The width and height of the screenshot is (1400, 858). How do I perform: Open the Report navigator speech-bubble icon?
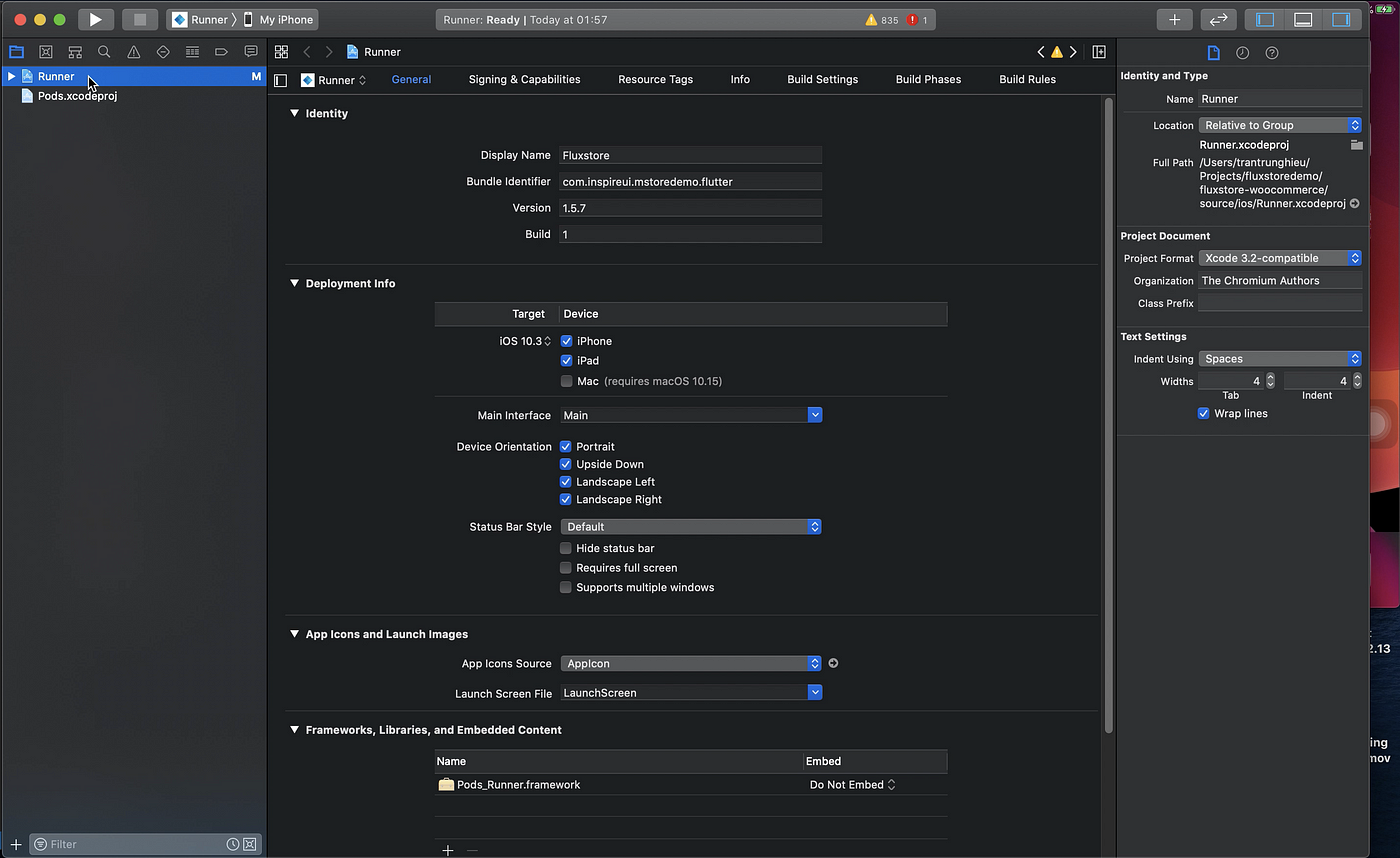coord(251,52)
